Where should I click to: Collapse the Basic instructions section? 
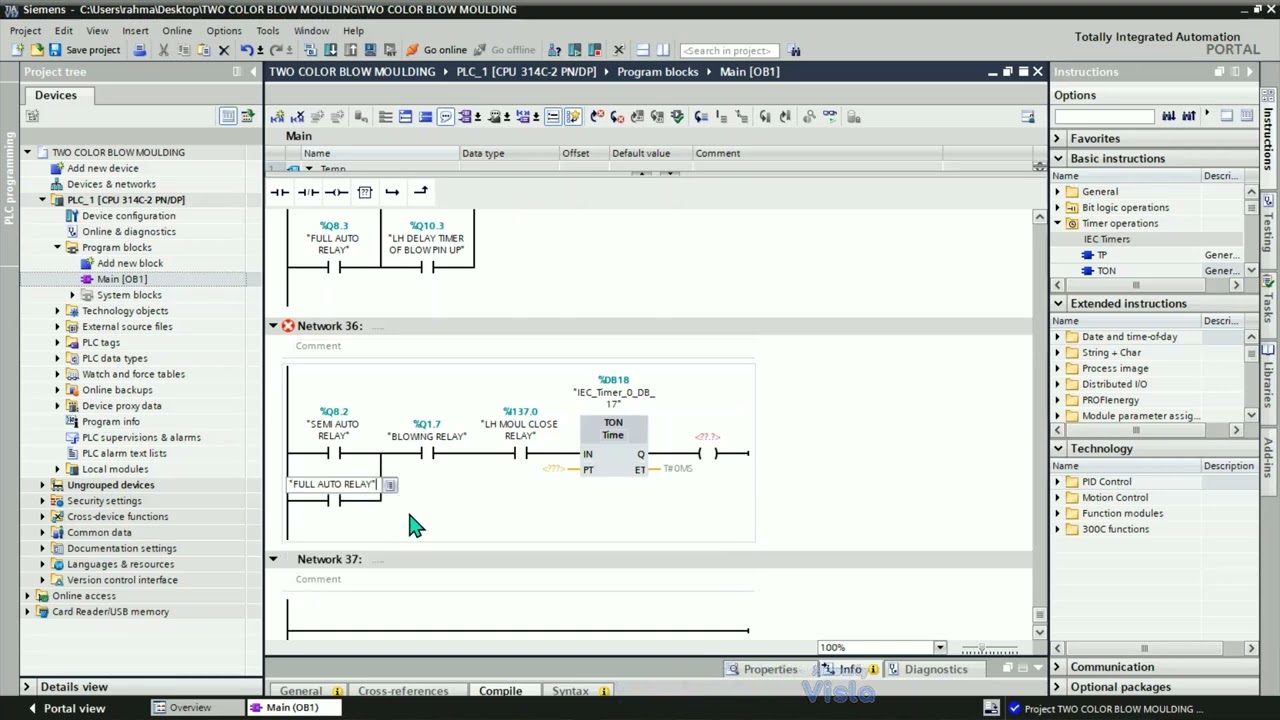(1057, 159)
